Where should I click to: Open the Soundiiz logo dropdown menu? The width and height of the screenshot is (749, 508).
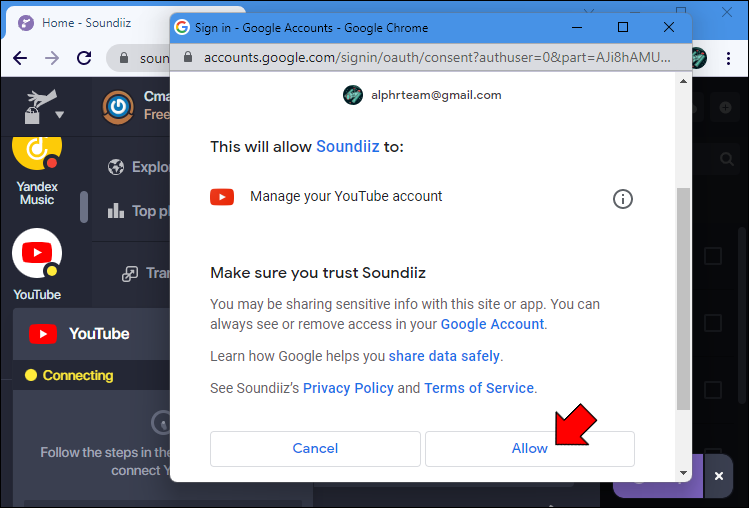point(44,107)
